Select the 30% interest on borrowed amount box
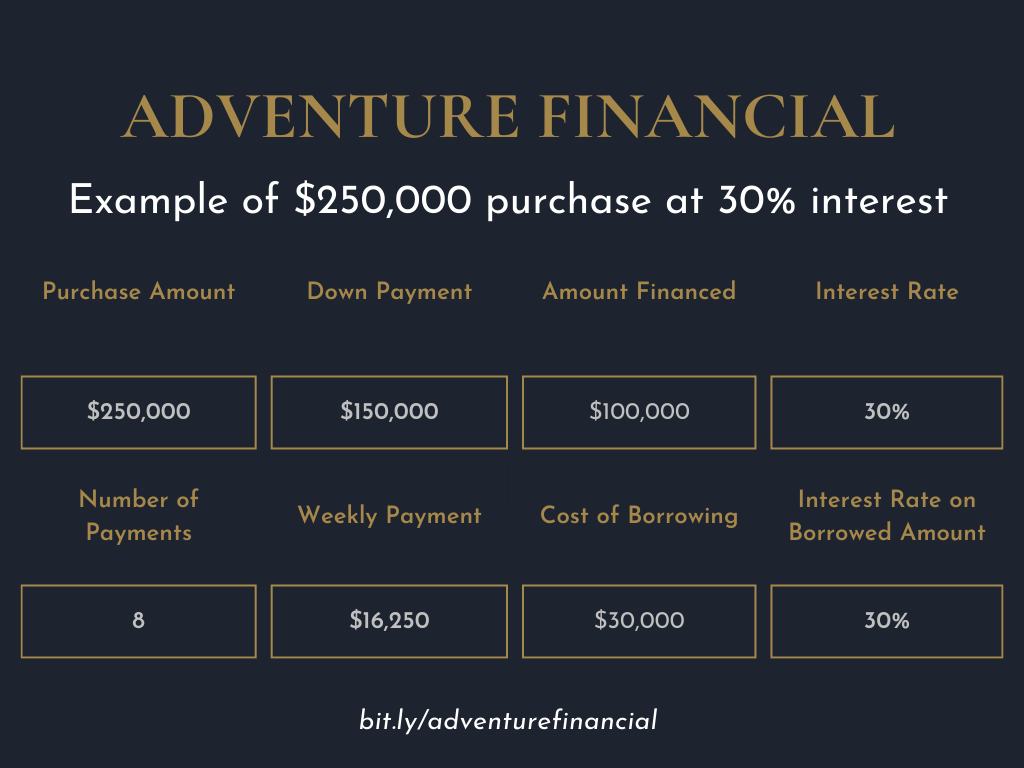 [887, 621]
